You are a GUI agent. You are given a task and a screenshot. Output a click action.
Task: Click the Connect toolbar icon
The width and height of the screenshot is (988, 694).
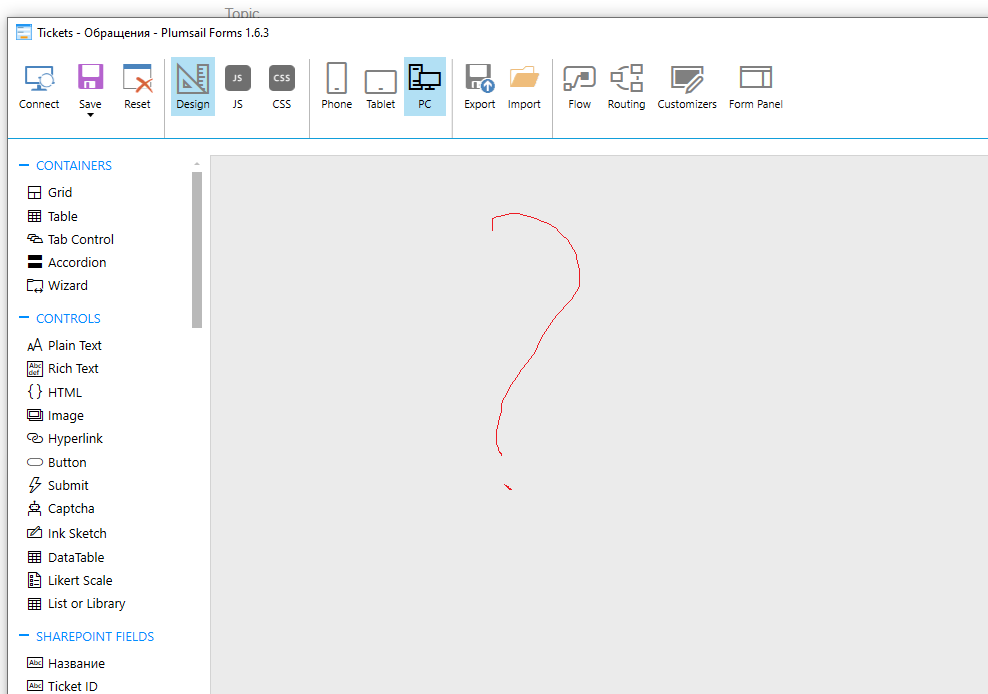pos(39,87)
